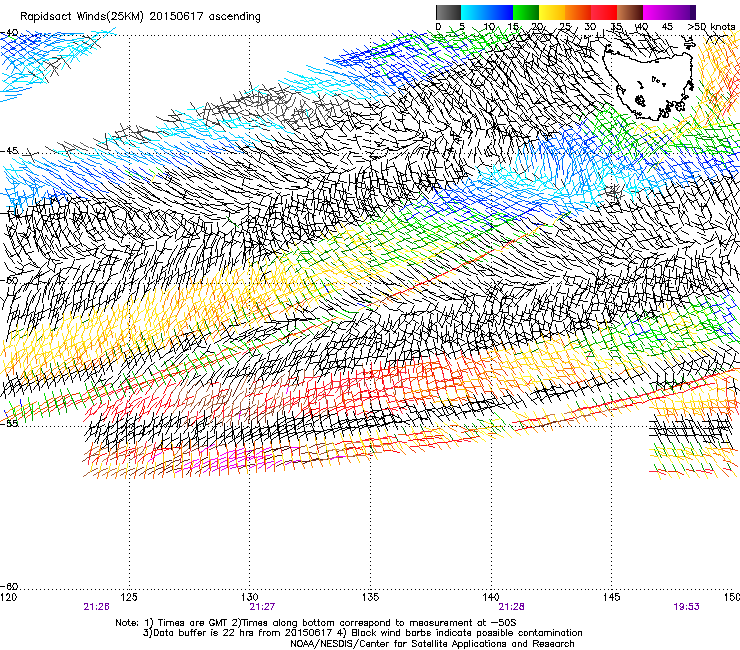This screenshot has width=740, height=650.
Task: Click the dark blue 10-15 knots color segment
Action: pyautogui.click(x=500, y=12)
